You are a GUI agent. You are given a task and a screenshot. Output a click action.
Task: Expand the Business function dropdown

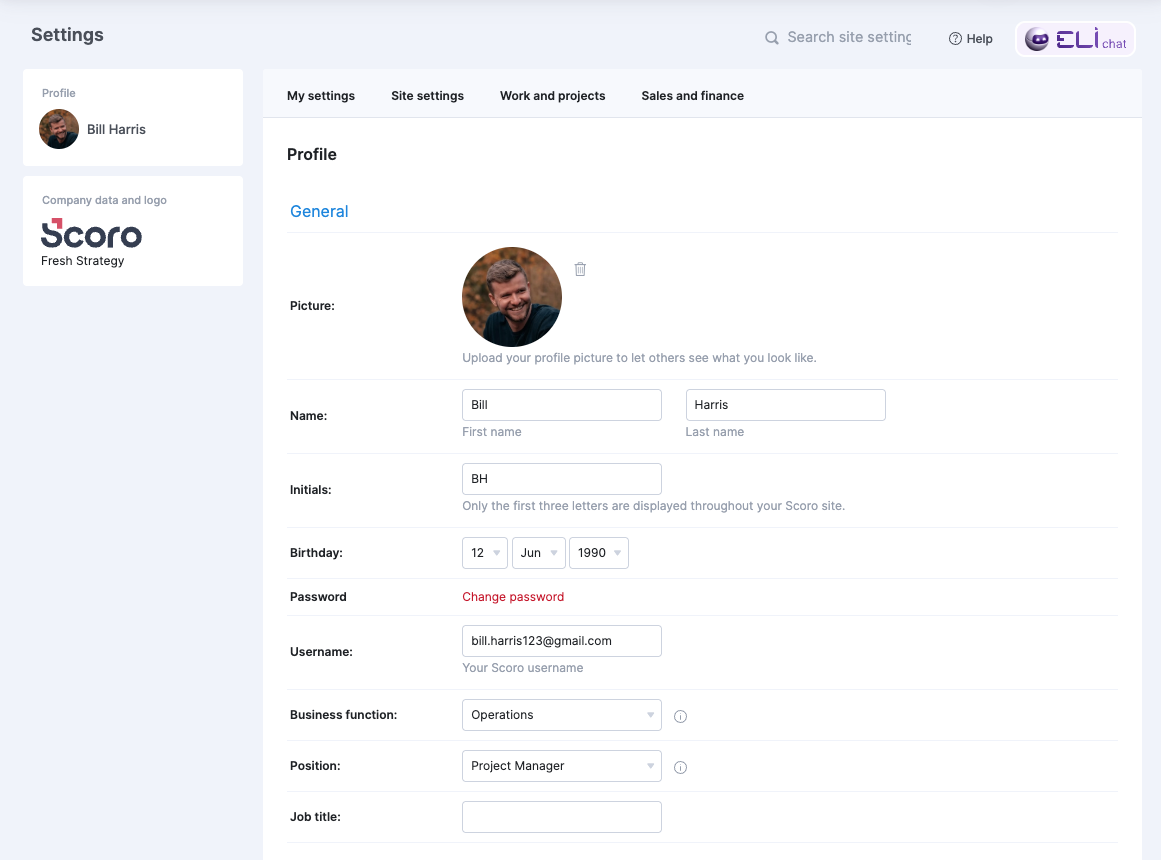pos(562,715)
